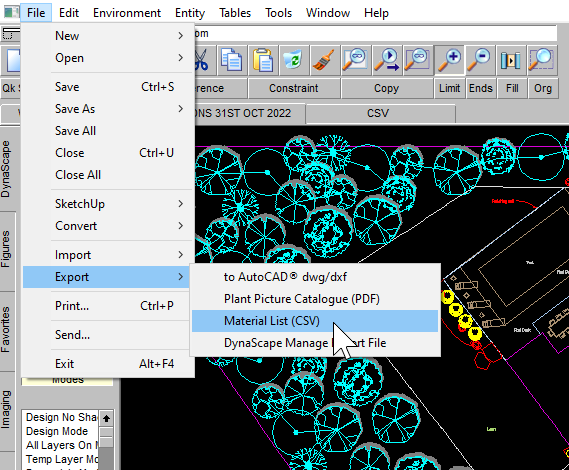The width and height of the screenshot is (569, 470).
Task: Click the Ends button
Action: 480,88
